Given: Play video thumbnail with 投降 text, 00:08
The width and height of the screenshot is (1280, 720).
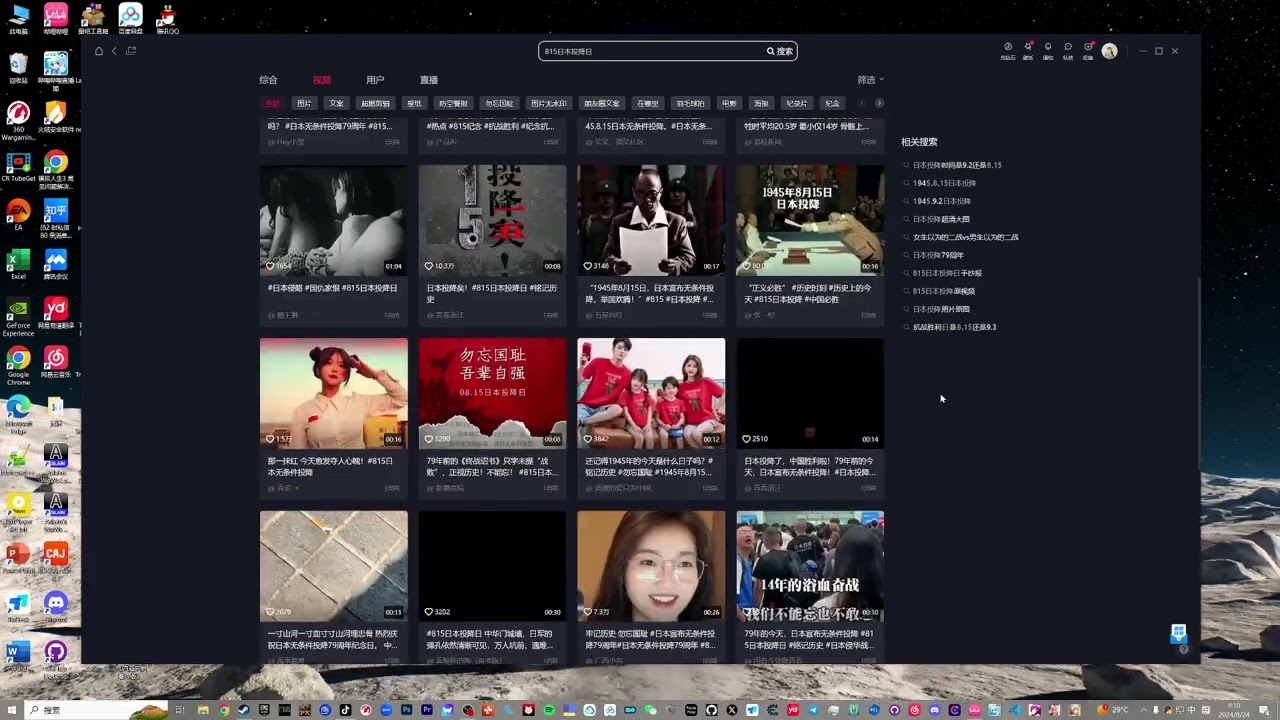Looking at the screenshot, I should (492, 220).
